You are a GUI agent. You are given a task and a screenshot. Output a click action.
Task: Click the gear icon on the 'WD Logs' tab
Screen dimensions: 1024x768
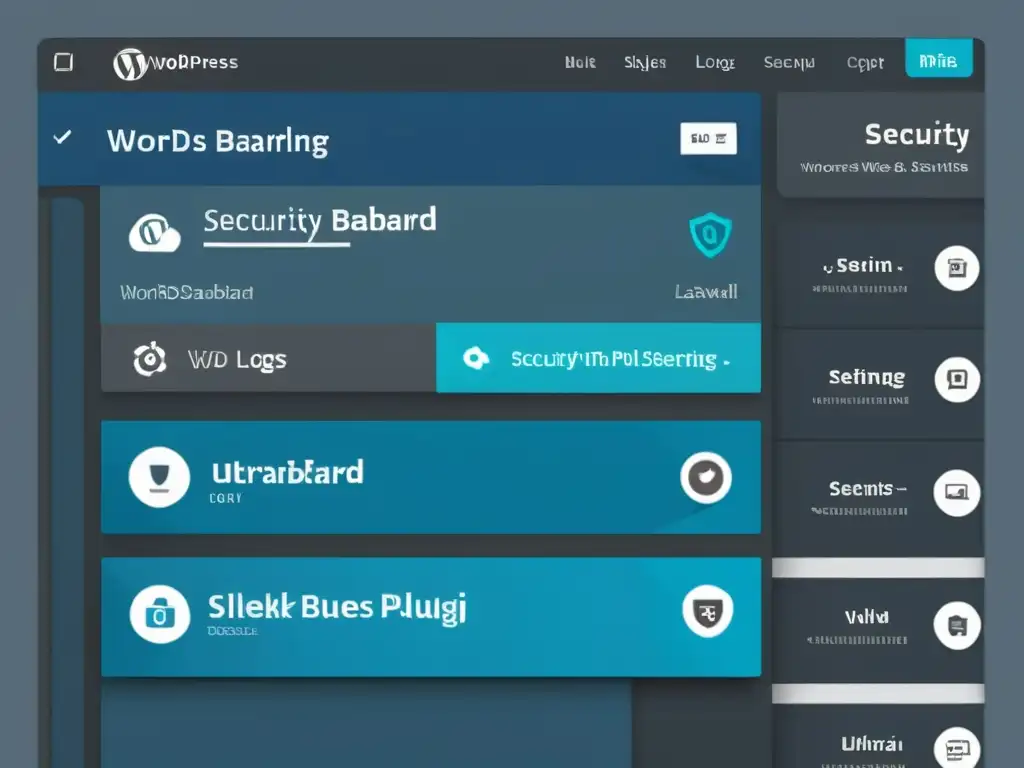[150, 359]
